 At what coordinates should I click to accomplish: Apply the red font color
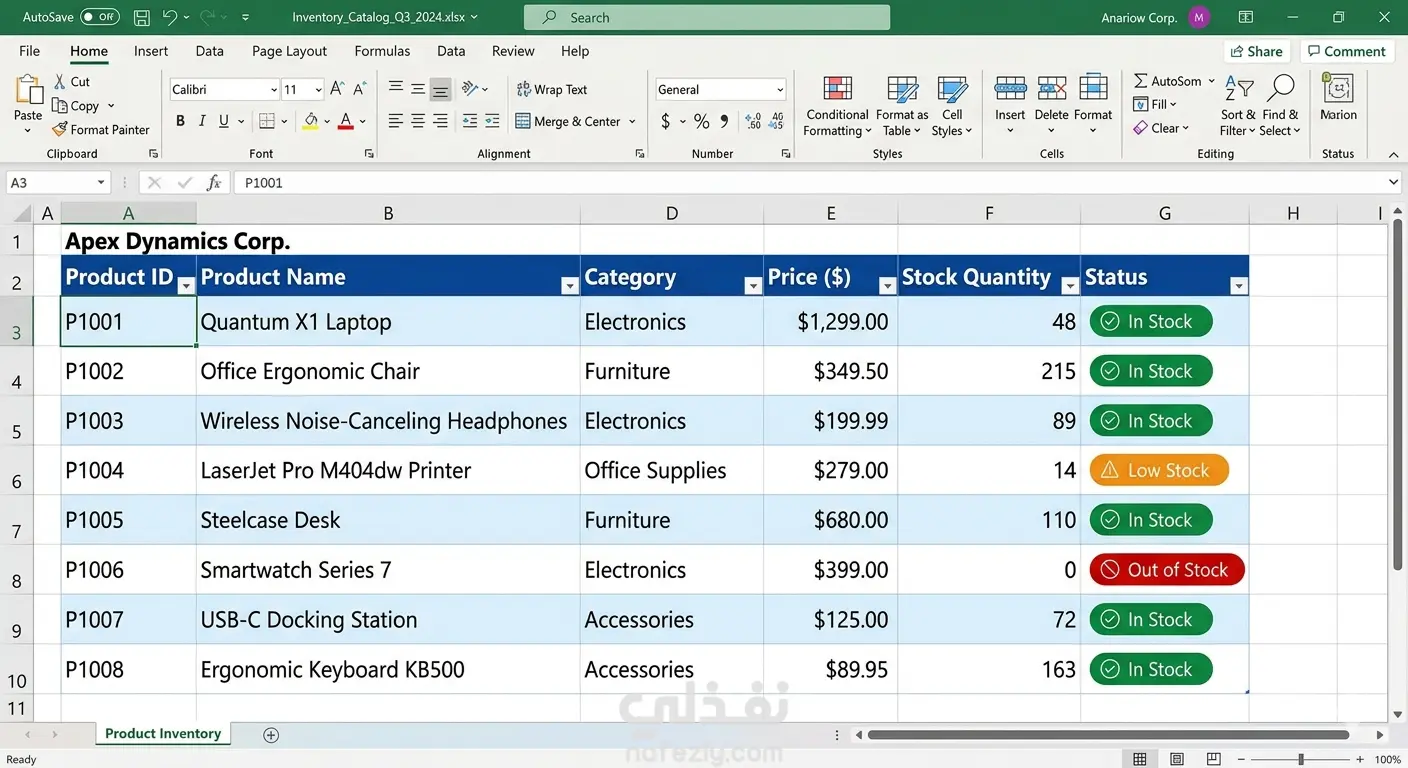(346, 121)
